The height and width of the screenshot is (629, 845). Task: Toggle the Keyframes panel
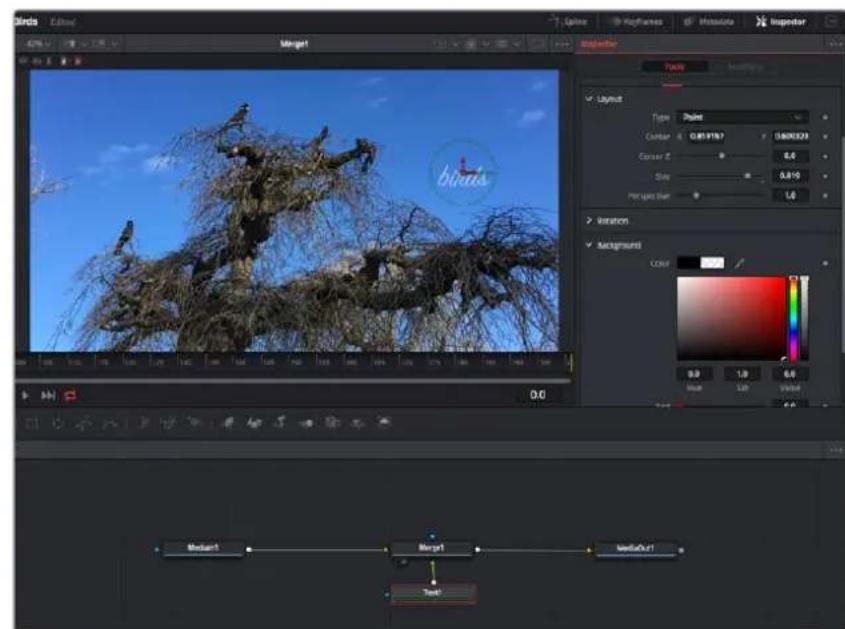637,22
